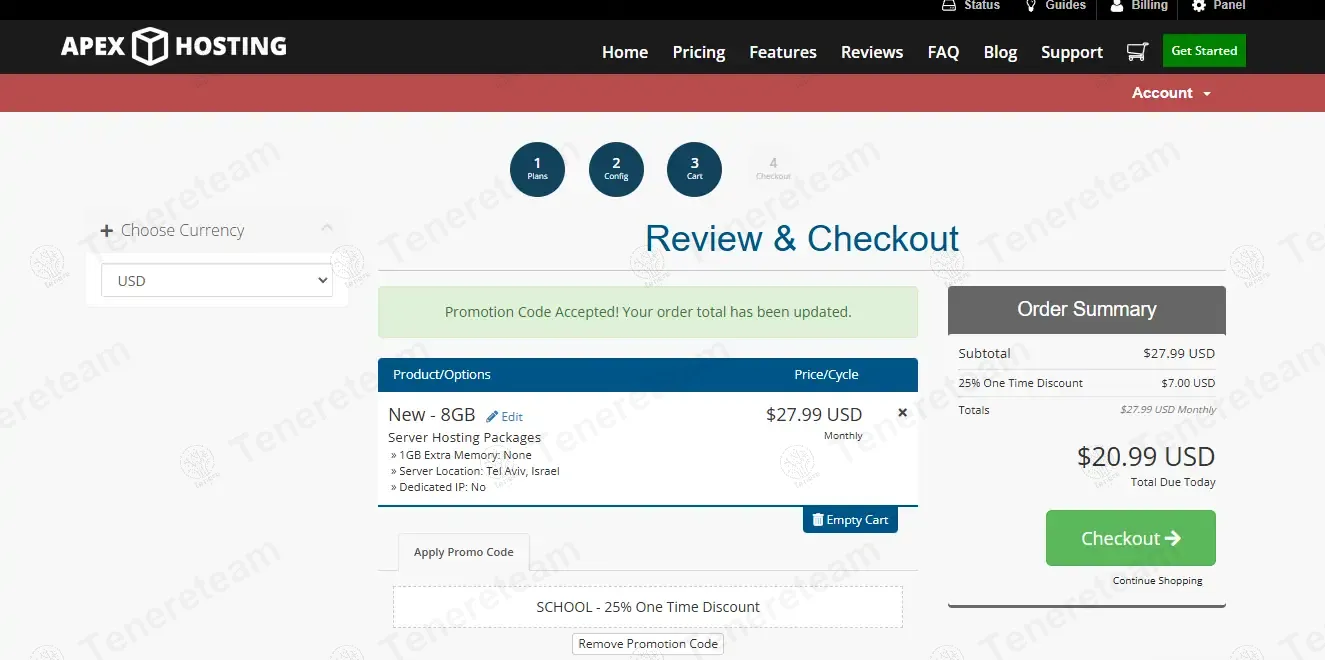Empty the cart using trash button
The width and height of the screenshot is (1325, 660).
click(850, 520)
